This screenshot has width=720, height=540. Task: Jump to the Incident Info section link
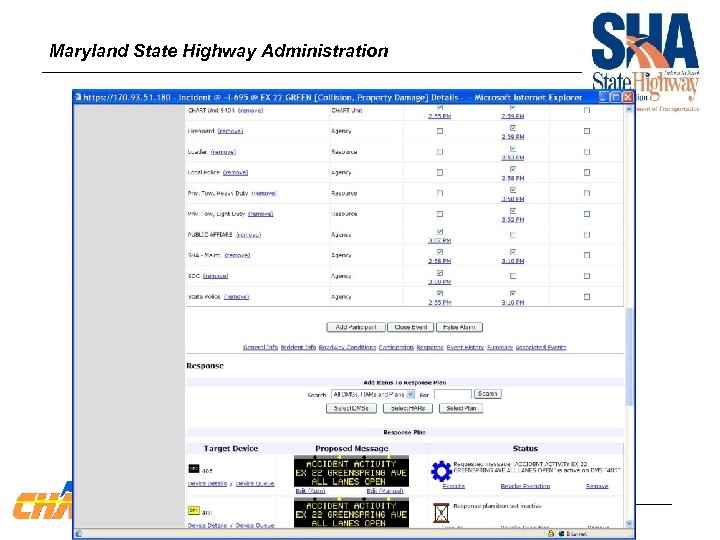(x=298, y=347)
